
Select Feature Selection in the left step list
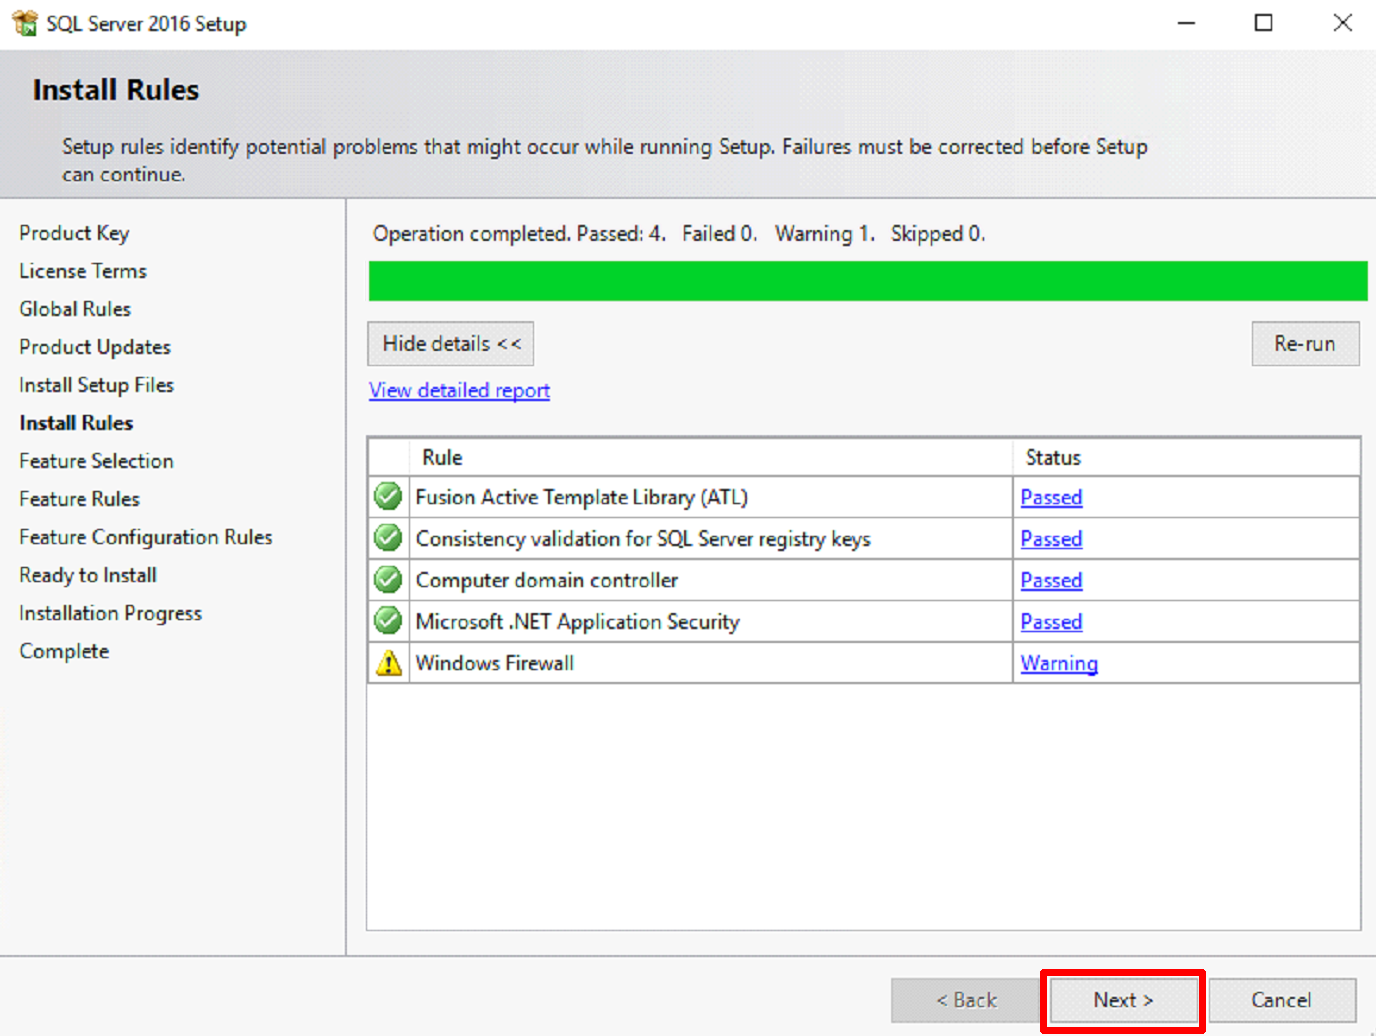point(96,461)
